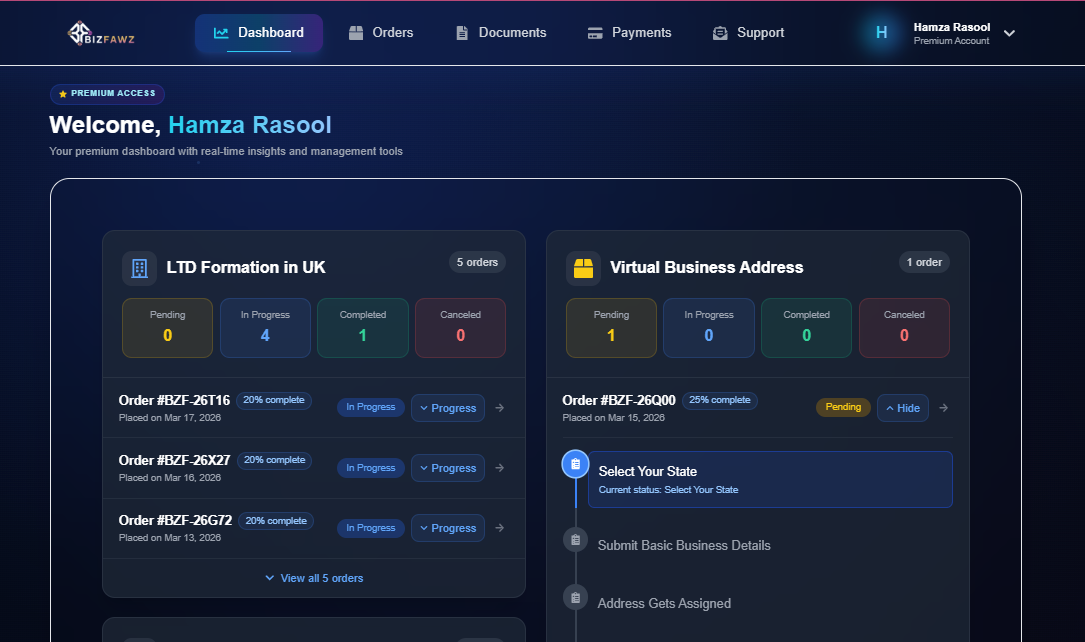Go to the Payments section
Screen dimensions: 1085x642
tap(630, 32)
